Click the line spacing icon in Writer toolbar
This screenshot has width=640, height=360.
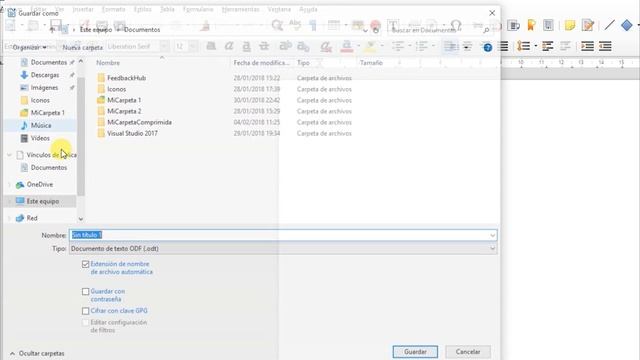(523, 46)
